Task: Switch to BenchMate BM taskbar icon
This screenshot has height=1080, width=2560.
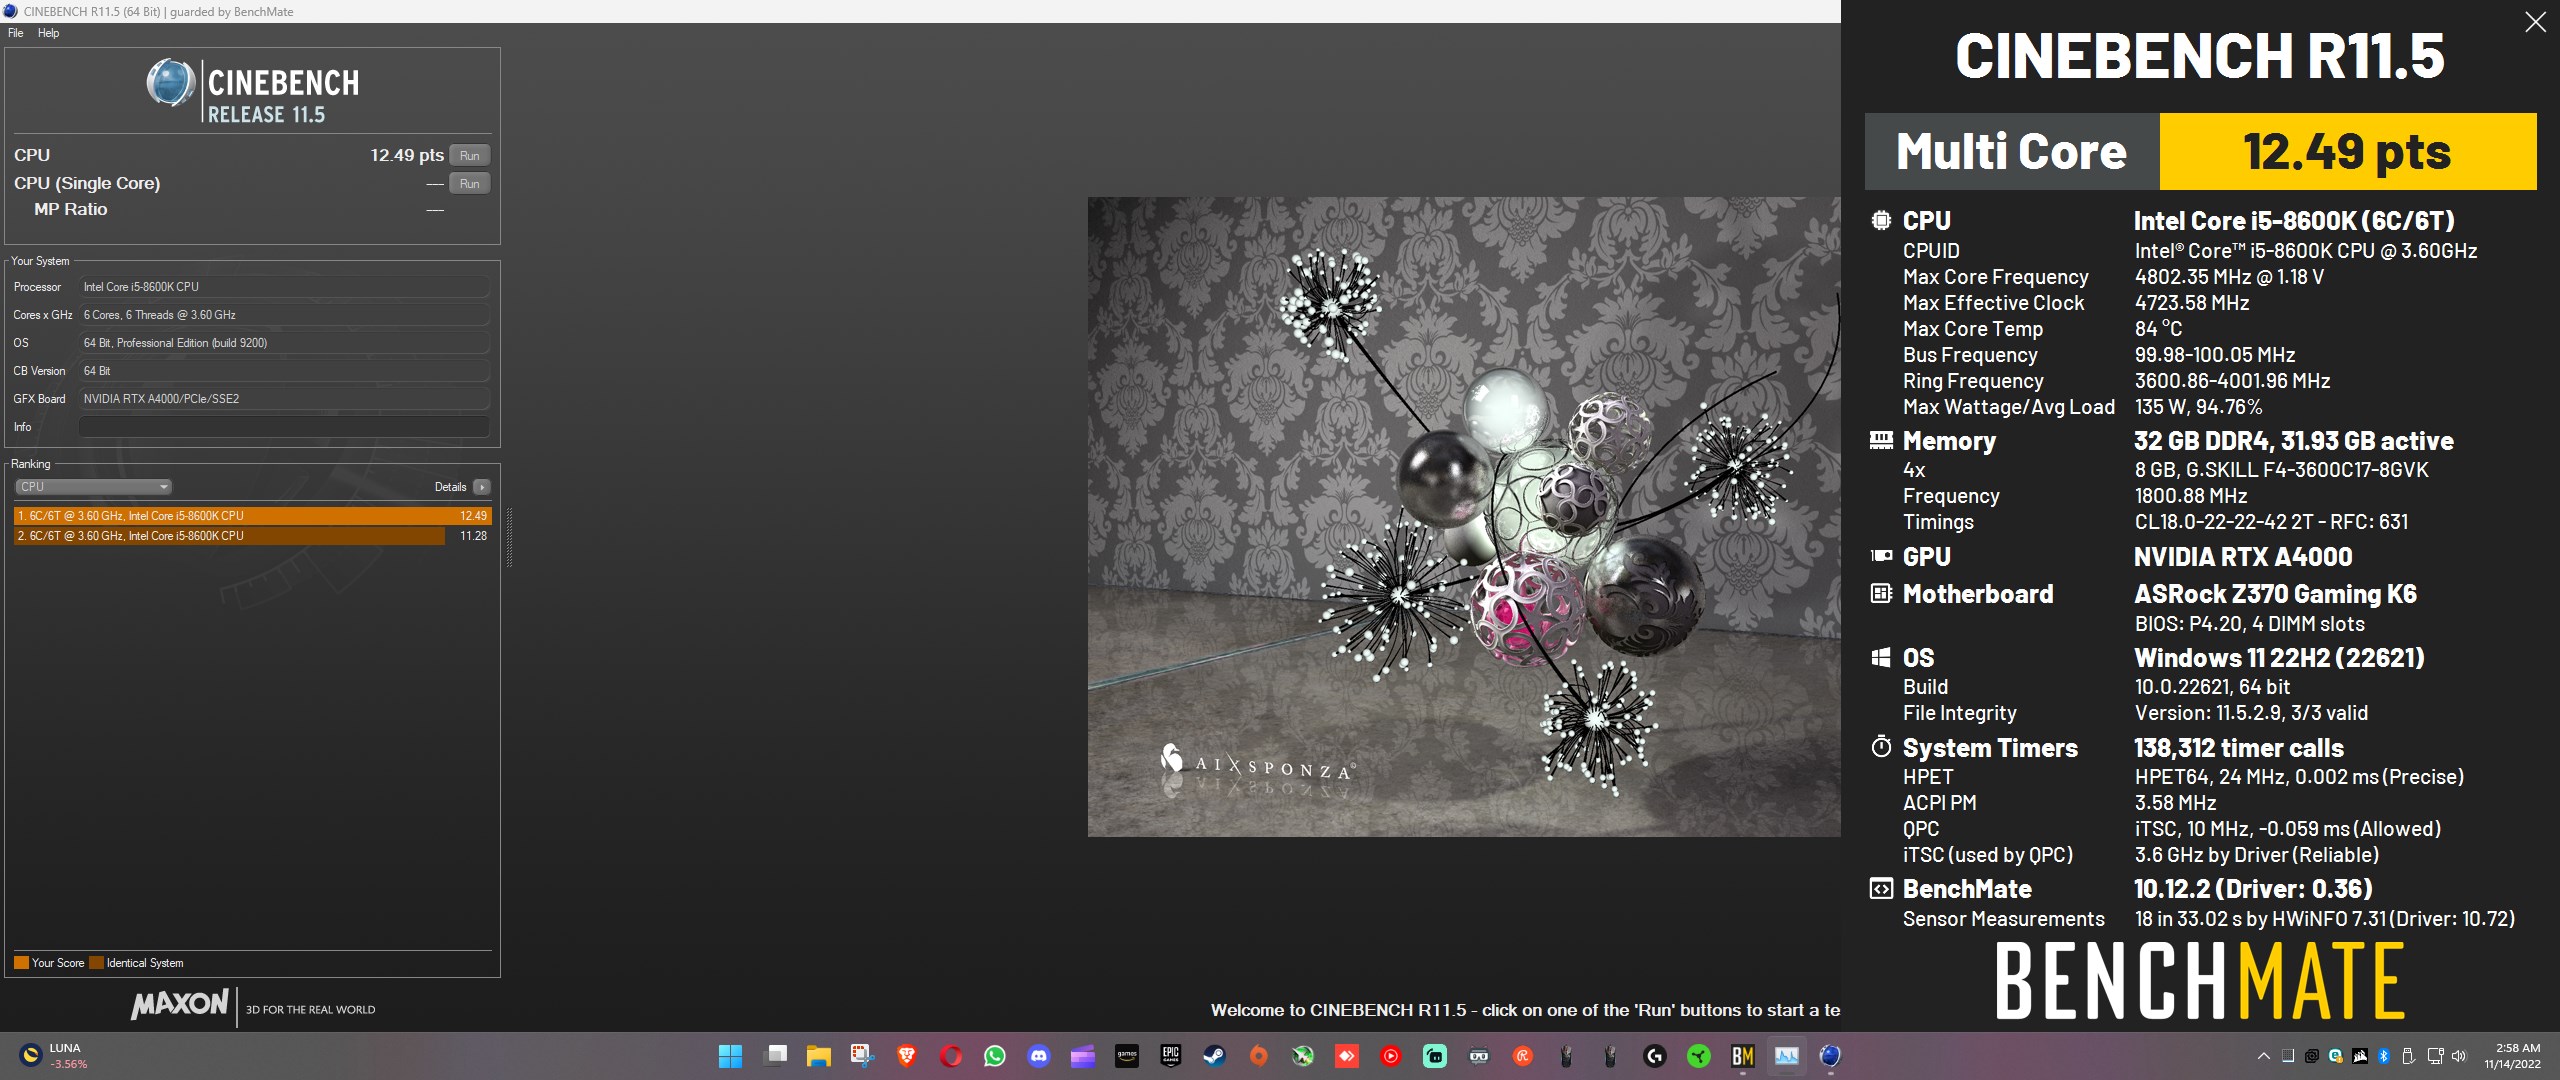Action: click(1743, 1056)
